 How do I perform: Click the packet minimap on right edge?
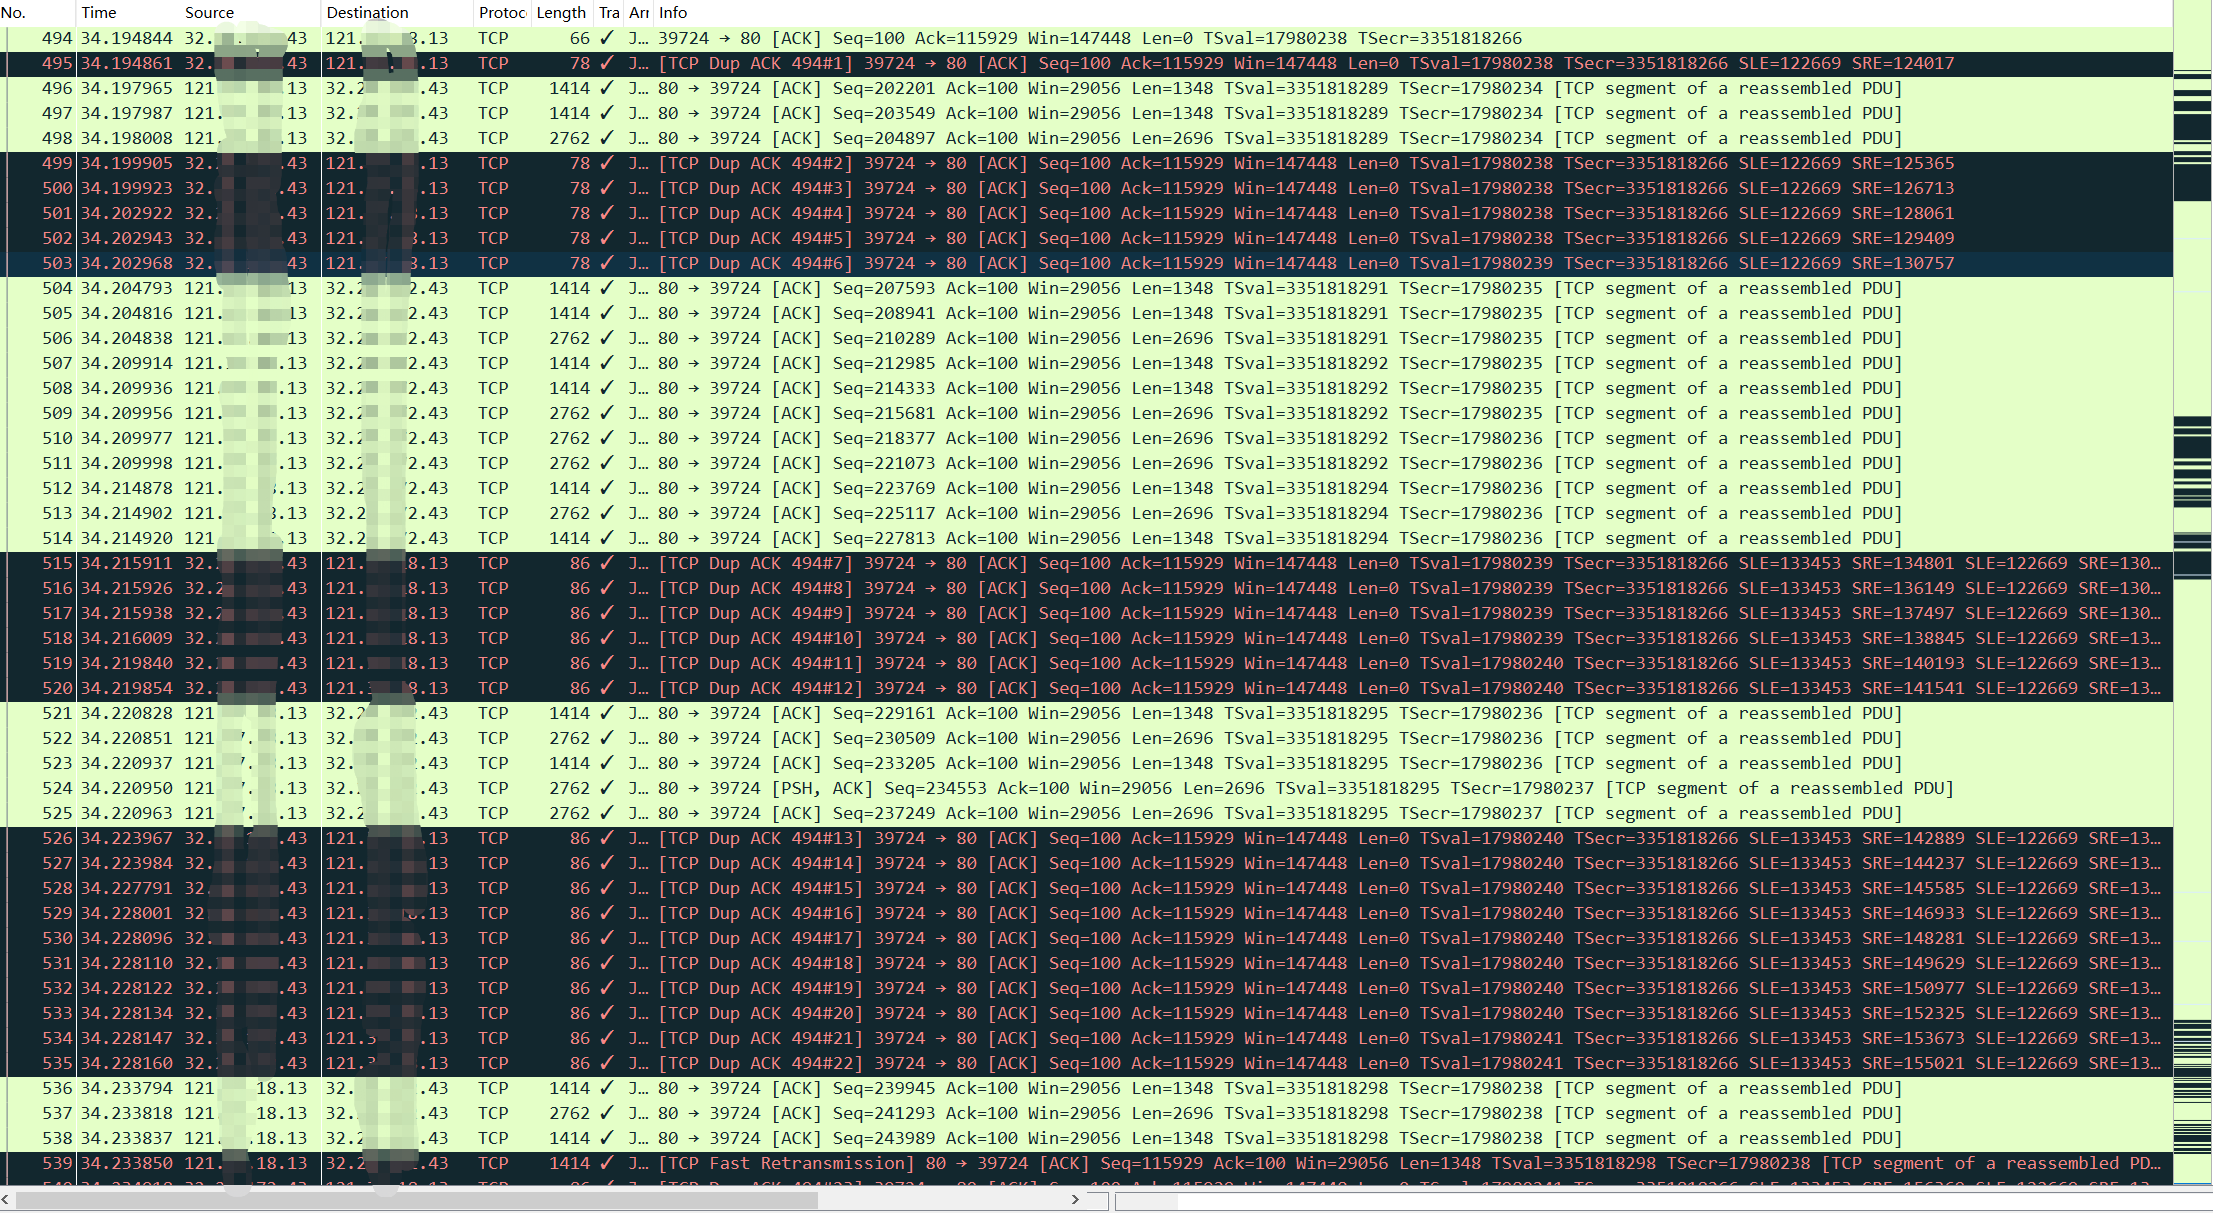click(2192, 600)
